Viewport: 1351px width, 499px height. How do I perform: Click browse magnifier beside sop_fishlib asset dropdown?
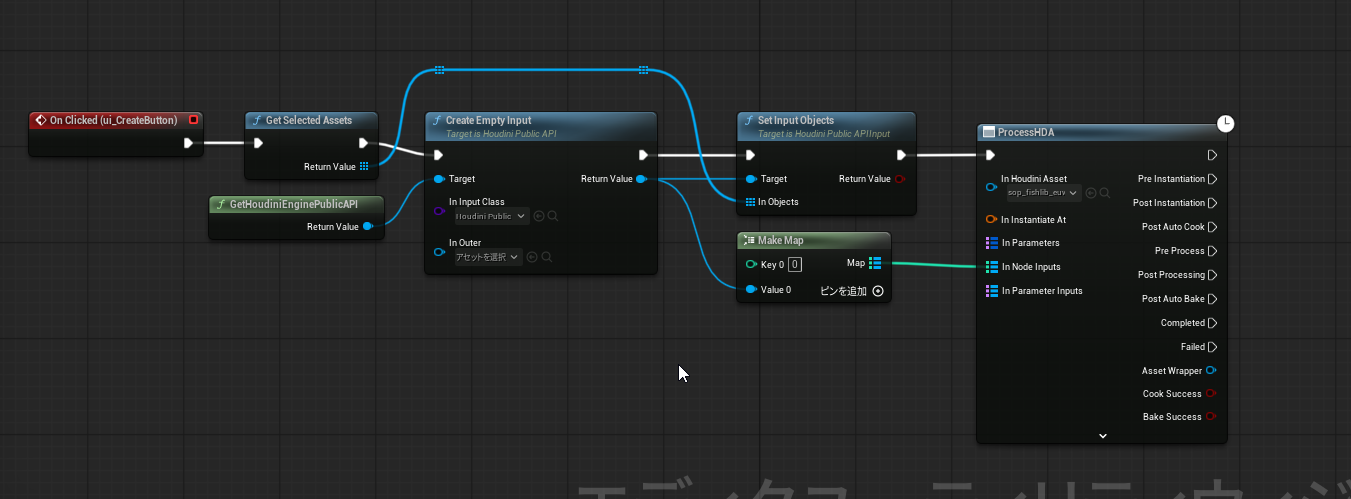1105,192
